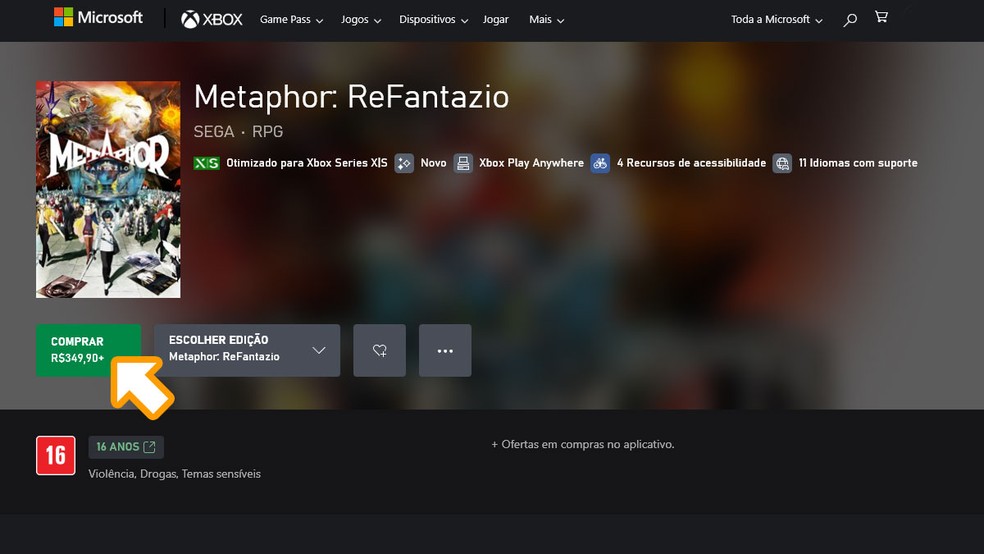Expand the Toda a Microsoft menu

777,19
